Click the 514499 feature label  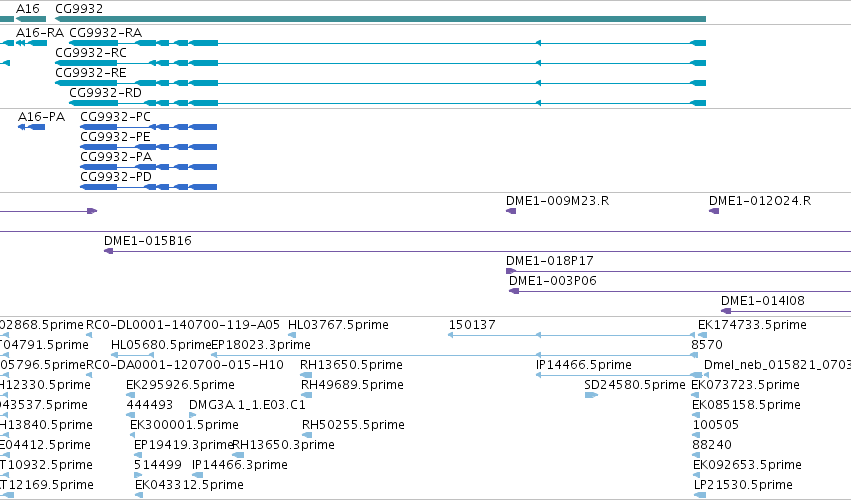coord(157,465)
